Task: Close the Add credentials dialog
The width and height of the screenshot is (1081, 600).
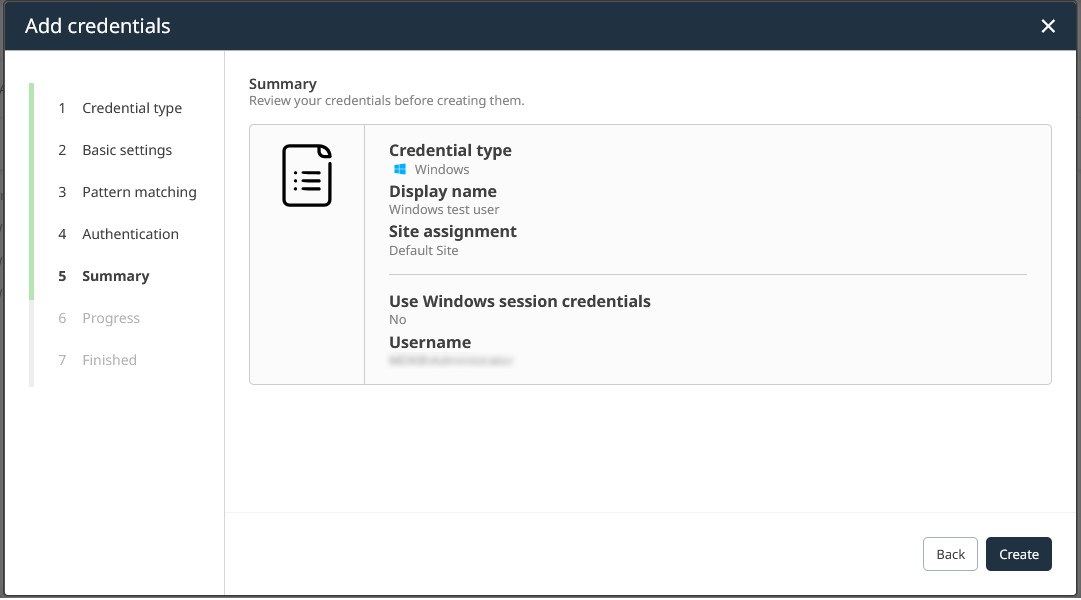Action: (1048, 26)
